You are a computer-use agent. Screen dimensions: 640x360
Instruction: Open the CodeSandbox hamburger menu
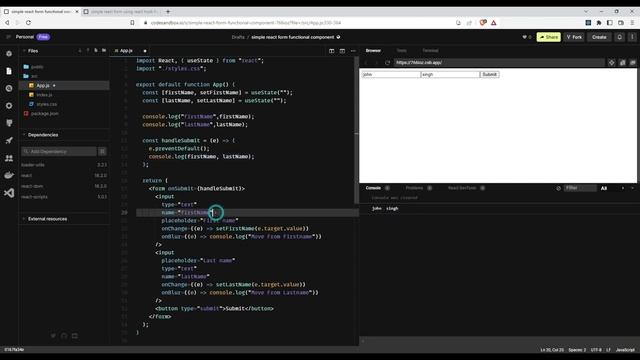[8, 37]
